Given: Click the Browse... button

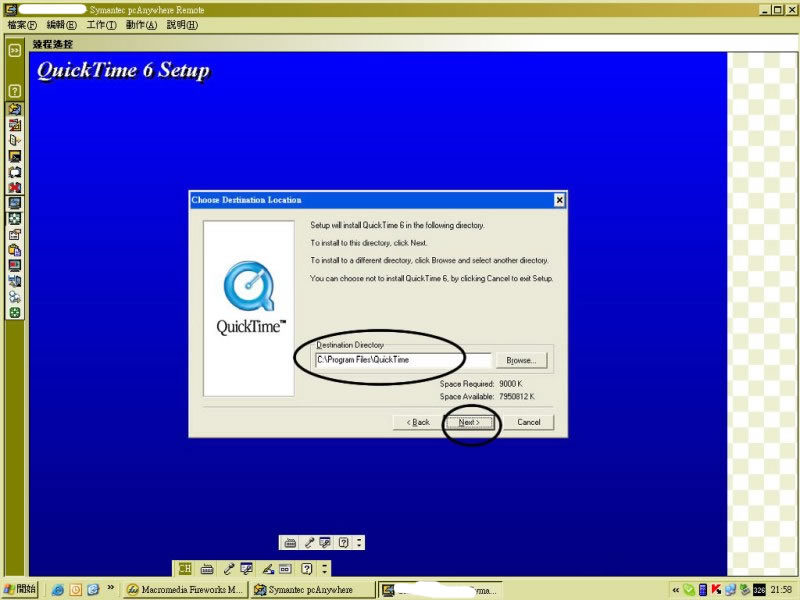Looking at the screenshot, I should [521, 360].
